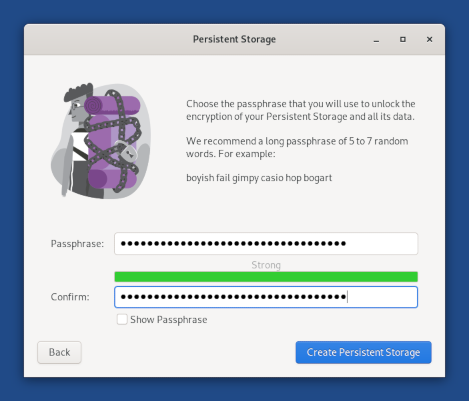
Task: Click the Persistent Storage title bar text
Action: (x=234, y=39)
